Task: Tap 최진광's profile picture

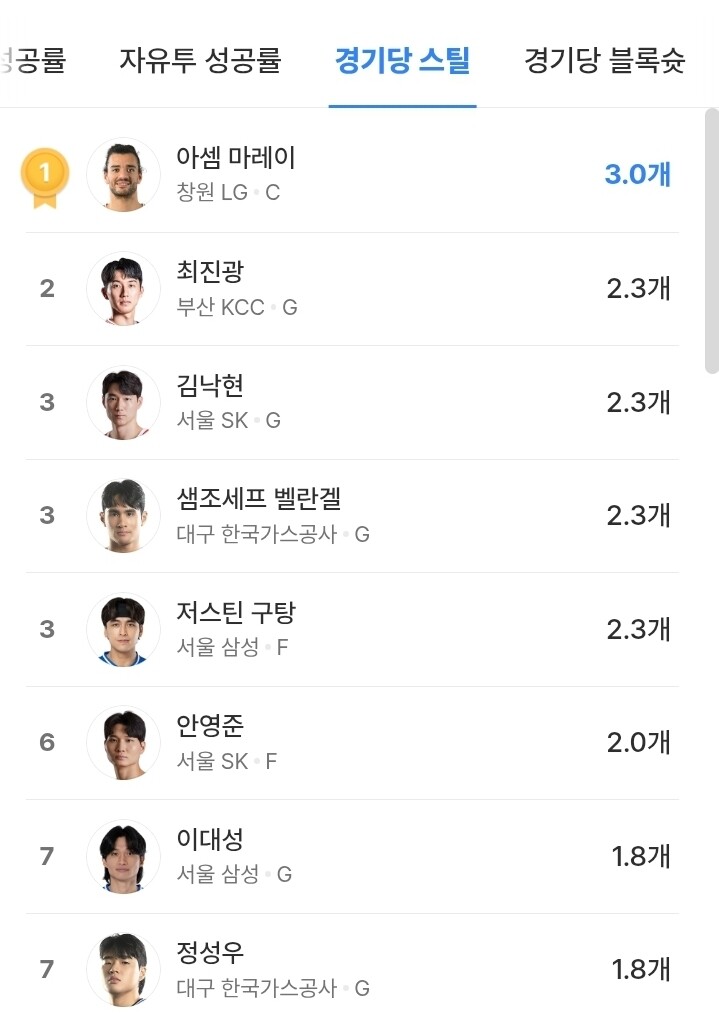Action: [x=123, y=289]
